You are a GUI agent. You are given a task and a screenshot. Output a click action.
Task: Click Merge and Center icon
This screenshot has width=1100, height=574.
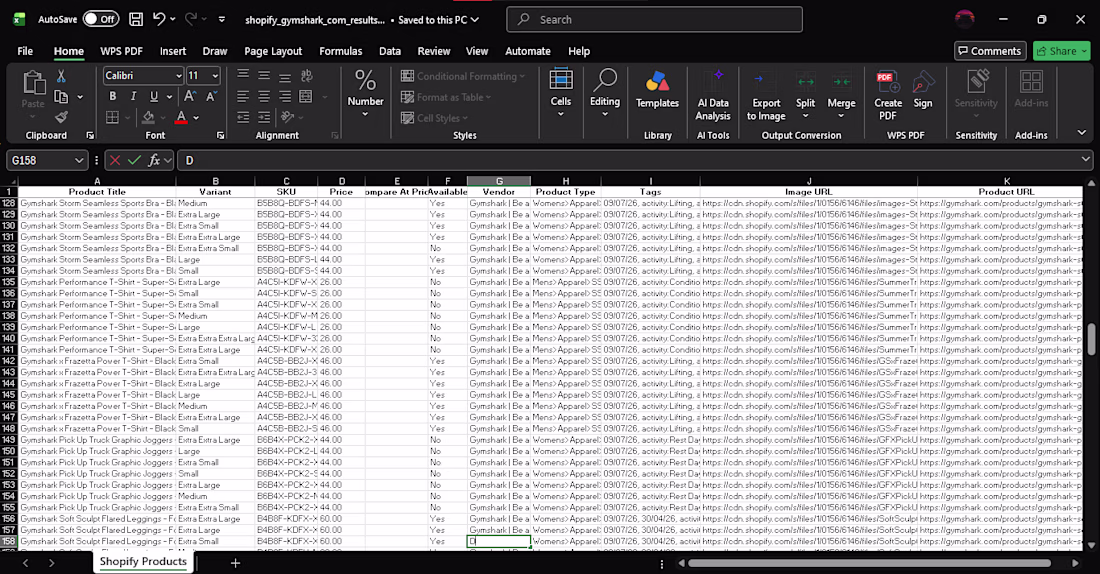coord(306,96)
